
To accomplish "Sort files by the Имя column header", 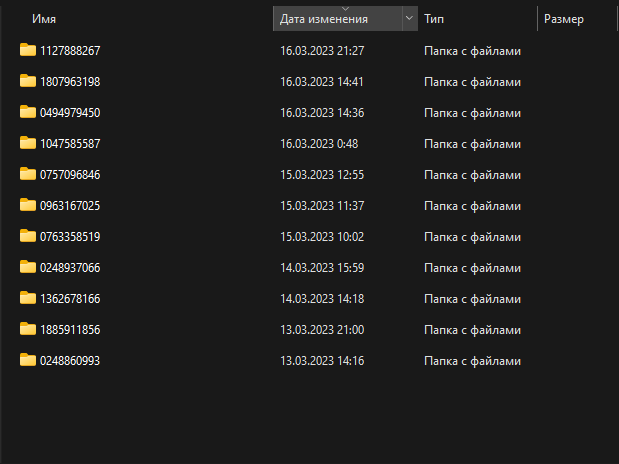I will coord(43,19).
